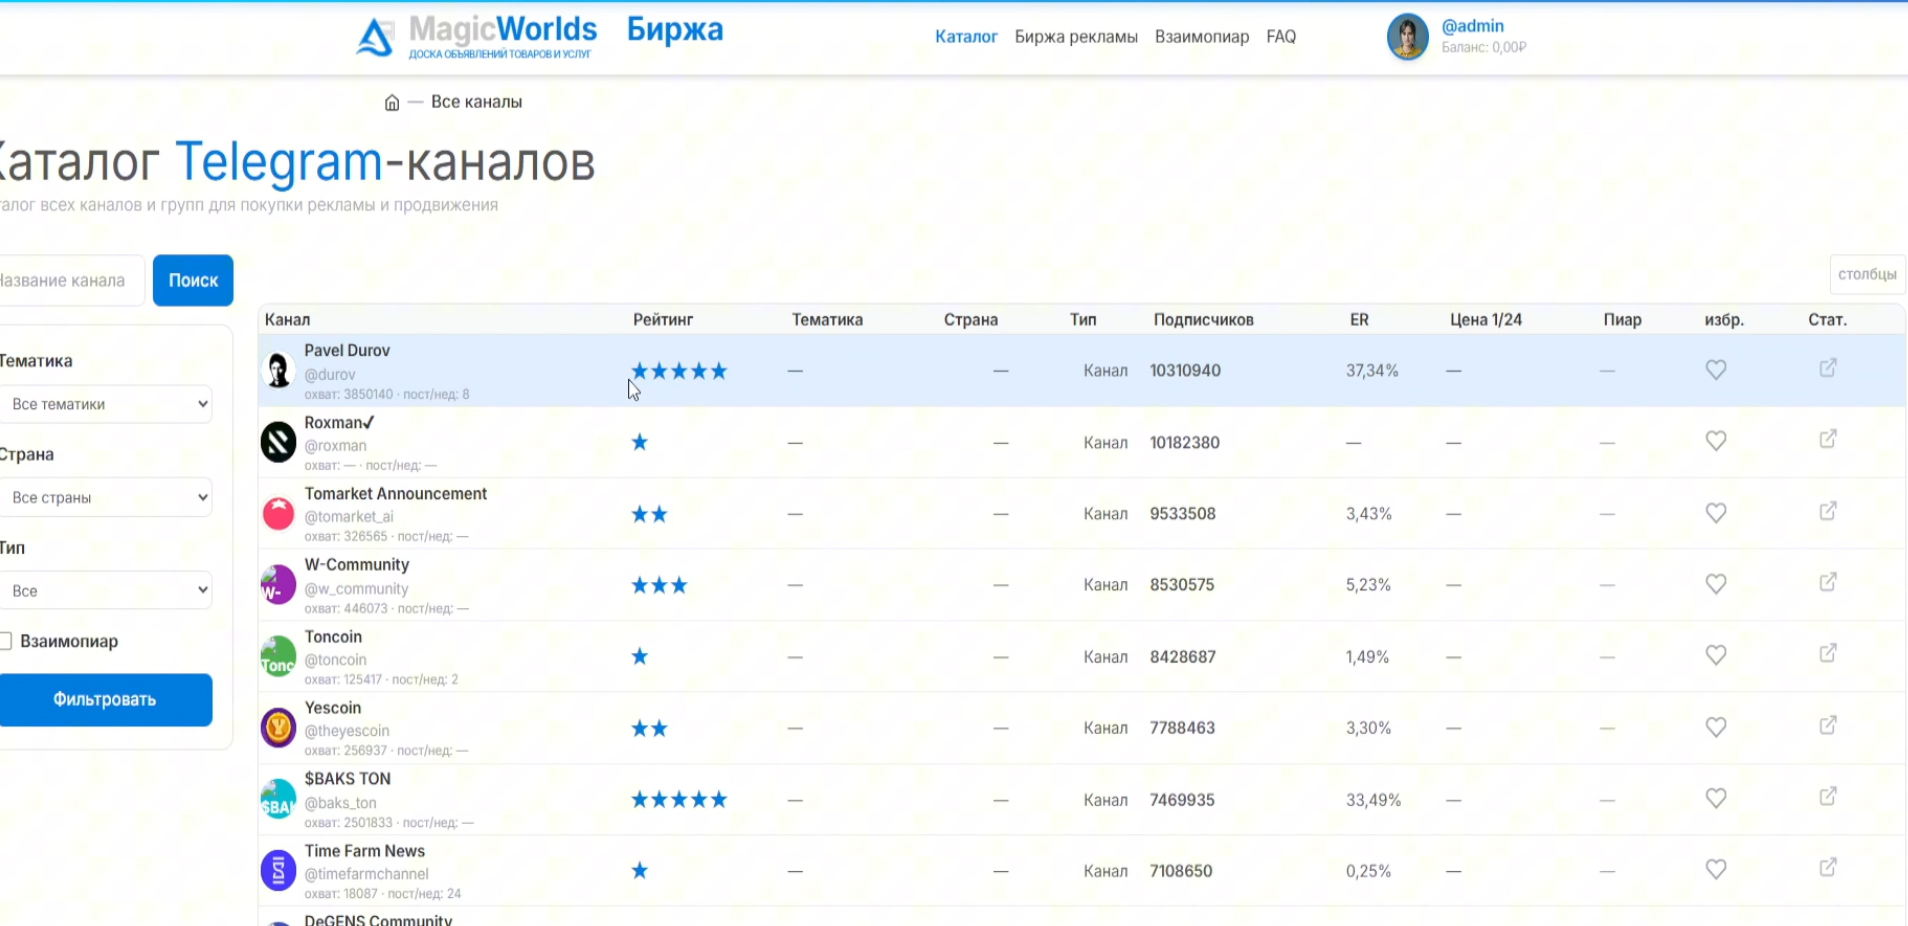This screenshot has height=926, width=1908.
Task: Click the Toncoin green avatar
Action: pos(278,656)
